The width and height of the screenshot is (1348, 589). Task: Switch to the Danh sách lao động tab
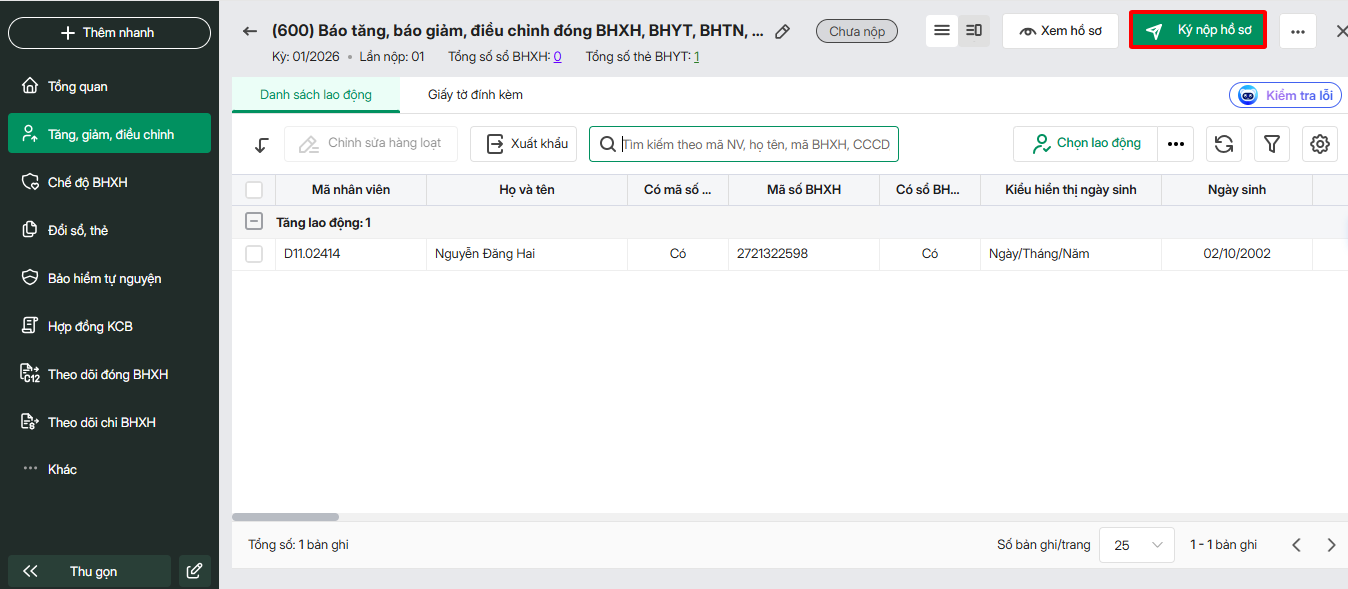click(316, 95)
